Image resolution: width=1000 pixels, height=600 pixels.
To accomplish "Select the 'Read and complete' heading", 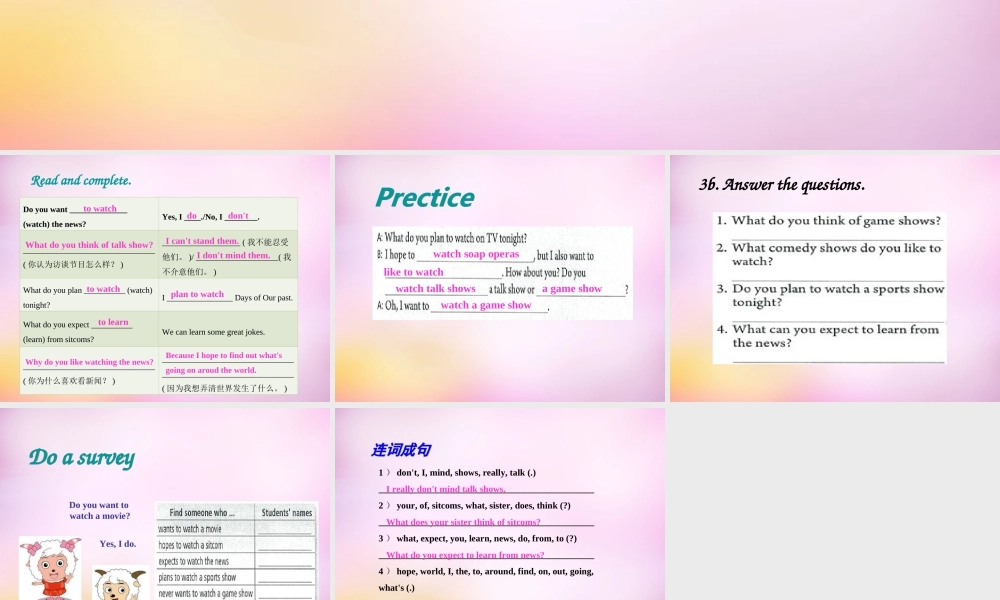I will [x=80, y=181].
